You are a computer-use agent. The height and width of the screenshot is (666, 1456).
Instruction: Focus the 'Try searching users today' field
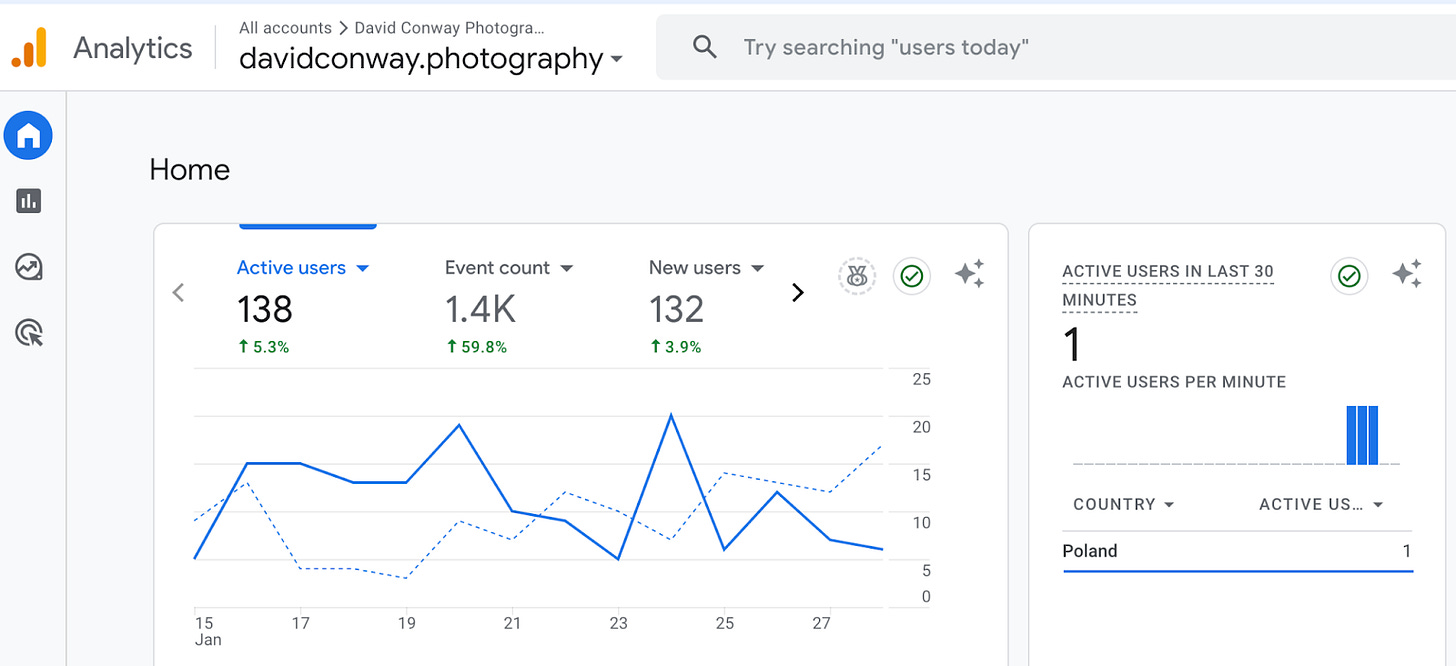pos(1056,47)
